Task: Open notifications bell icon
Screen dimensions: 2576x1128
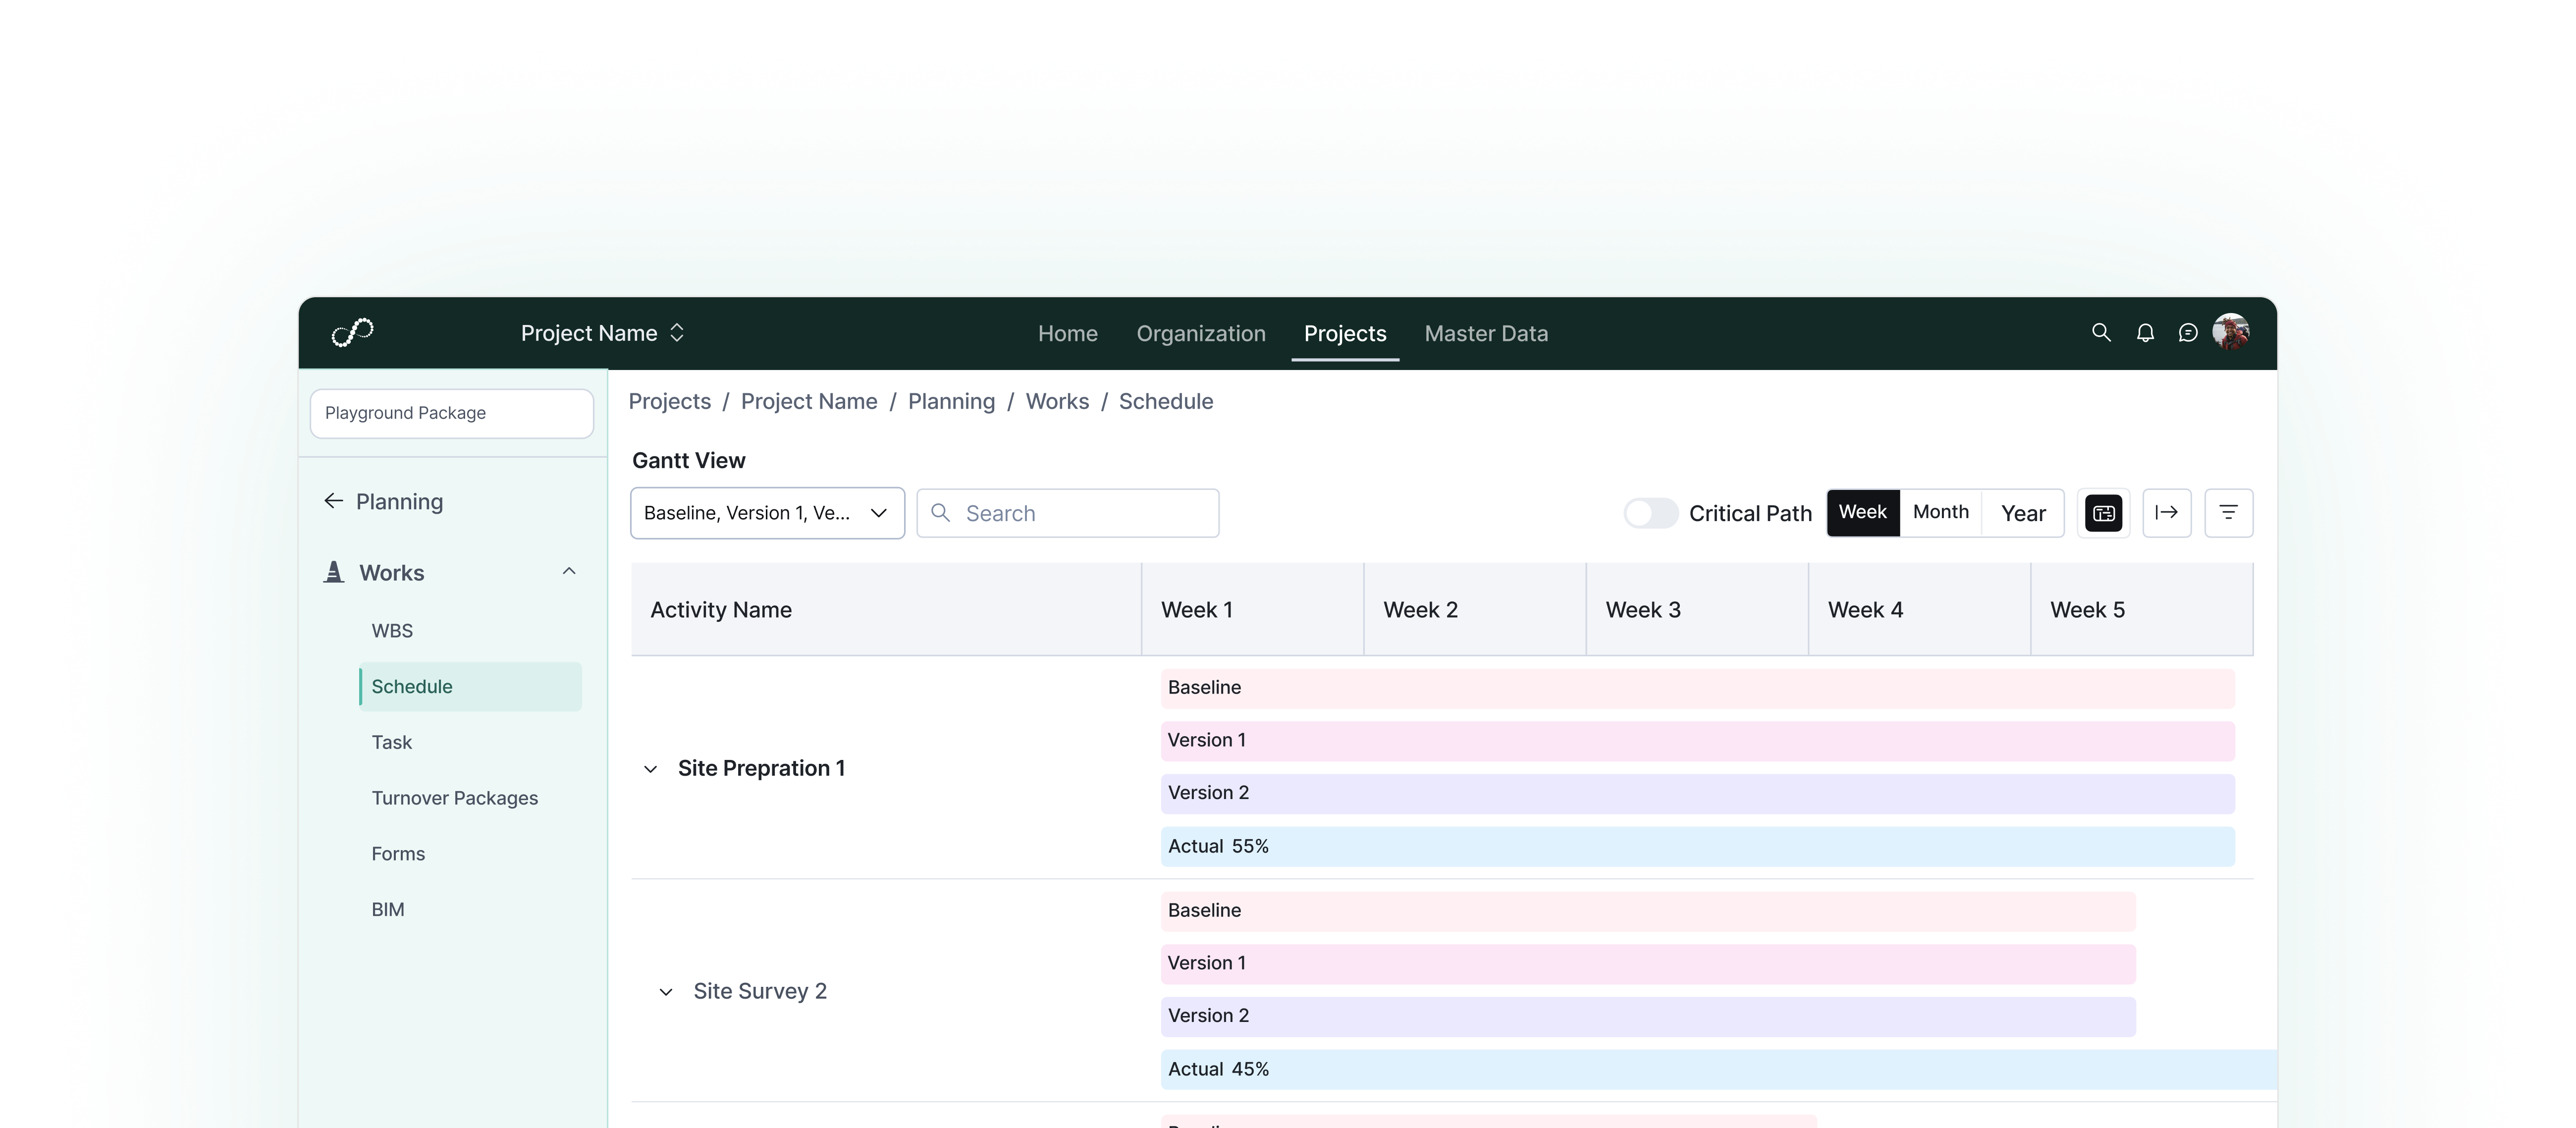Action: point(2145,332)
